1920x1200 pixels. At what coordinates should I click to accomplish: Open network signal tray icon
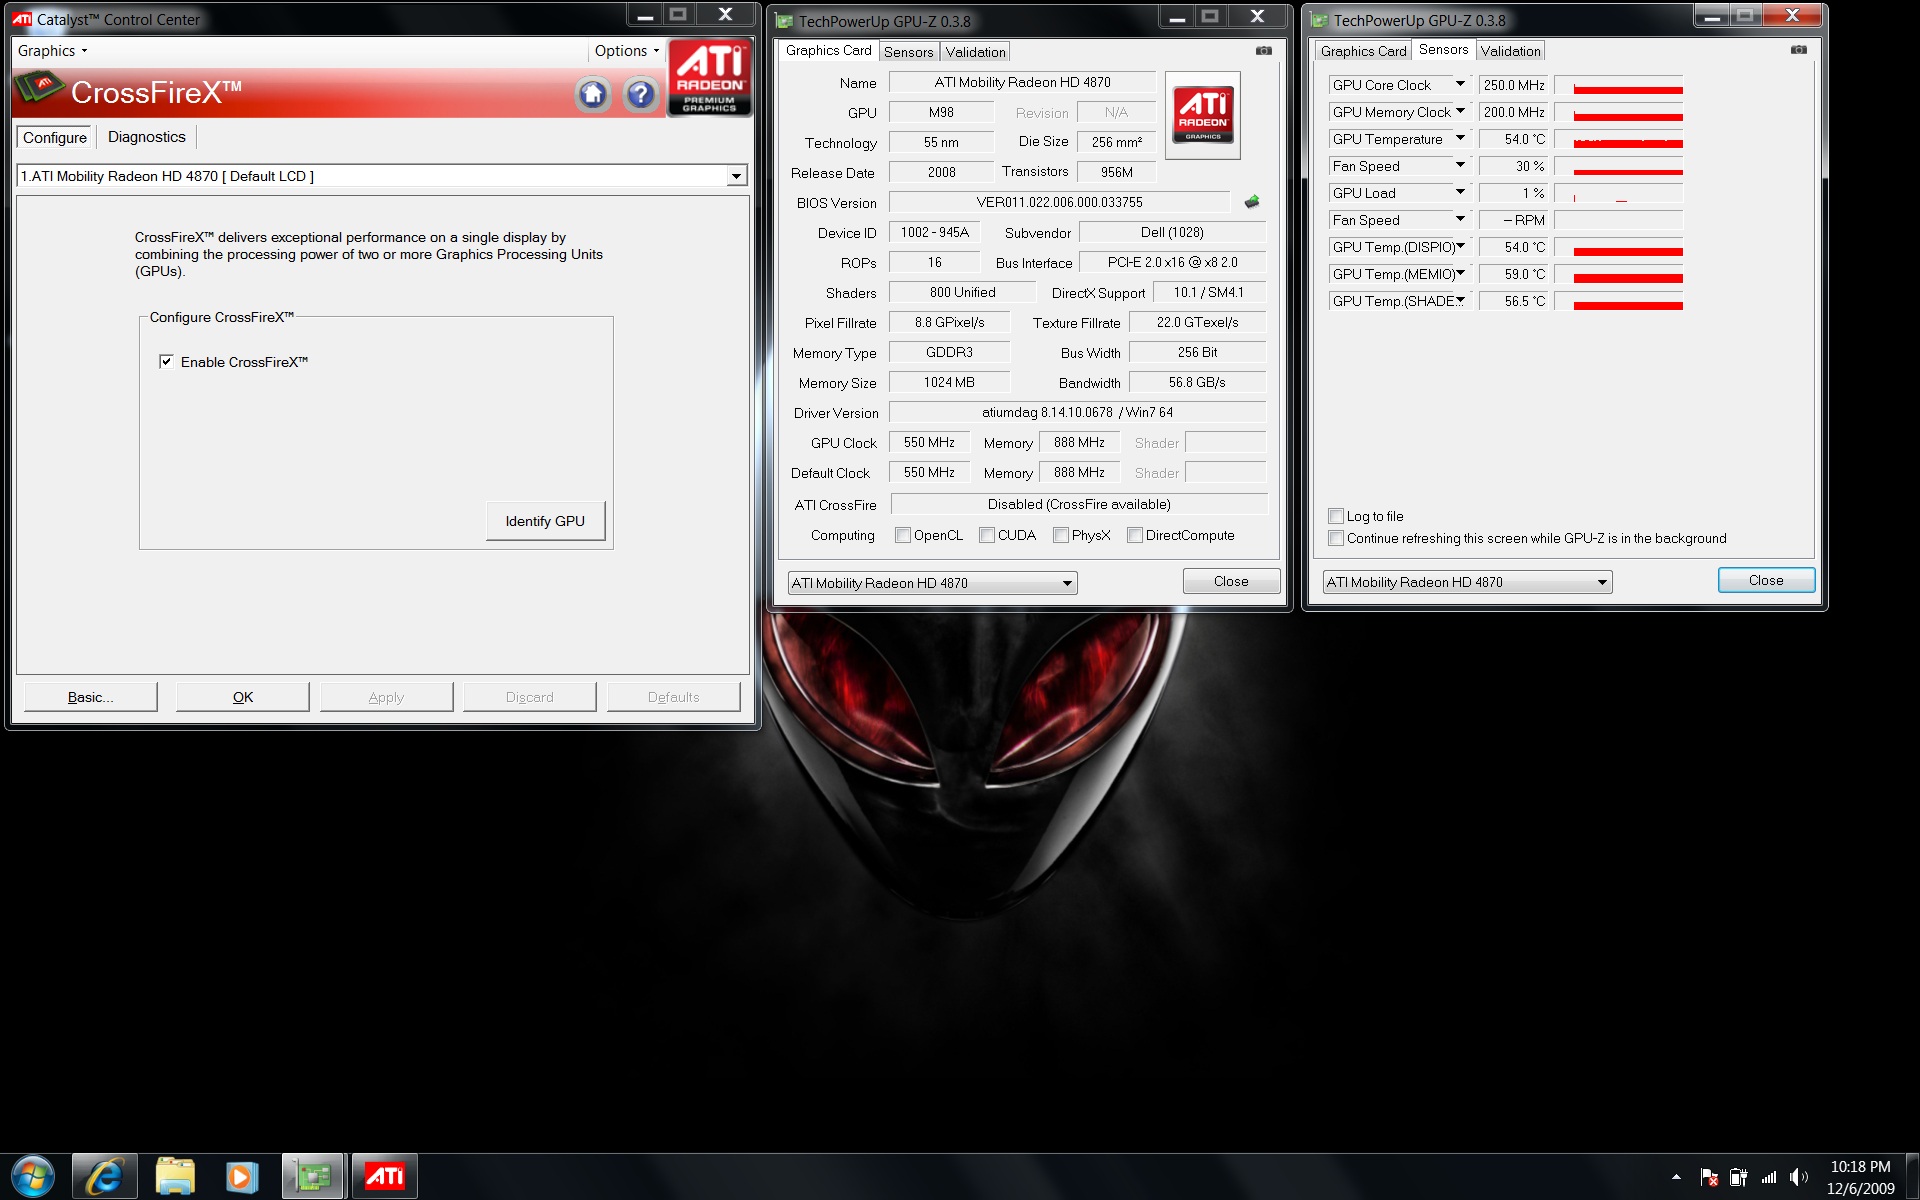pos(1769,1178)
